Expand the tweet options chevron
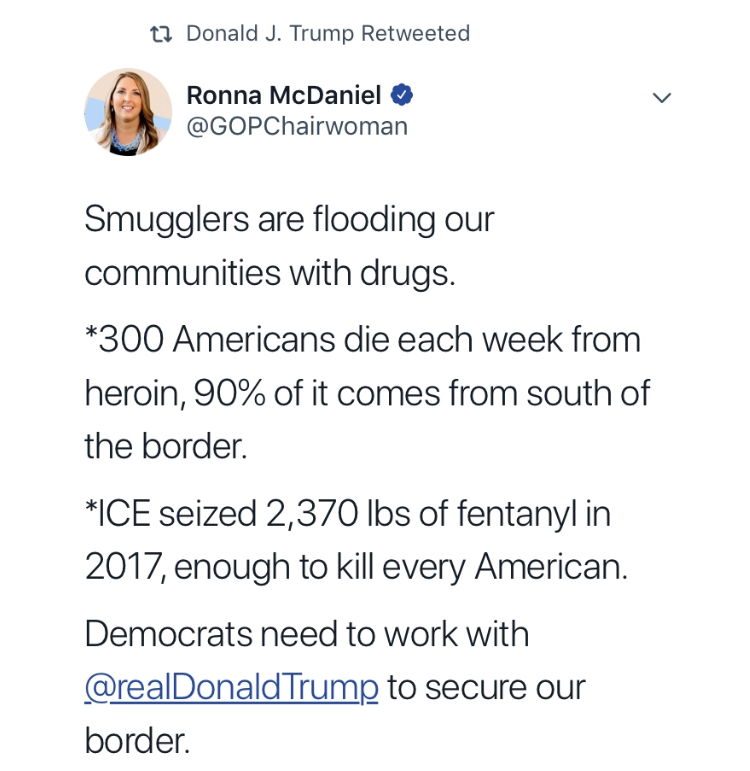Screen dimensions: 750x771 pyautogui.click(x=661, y=98)
